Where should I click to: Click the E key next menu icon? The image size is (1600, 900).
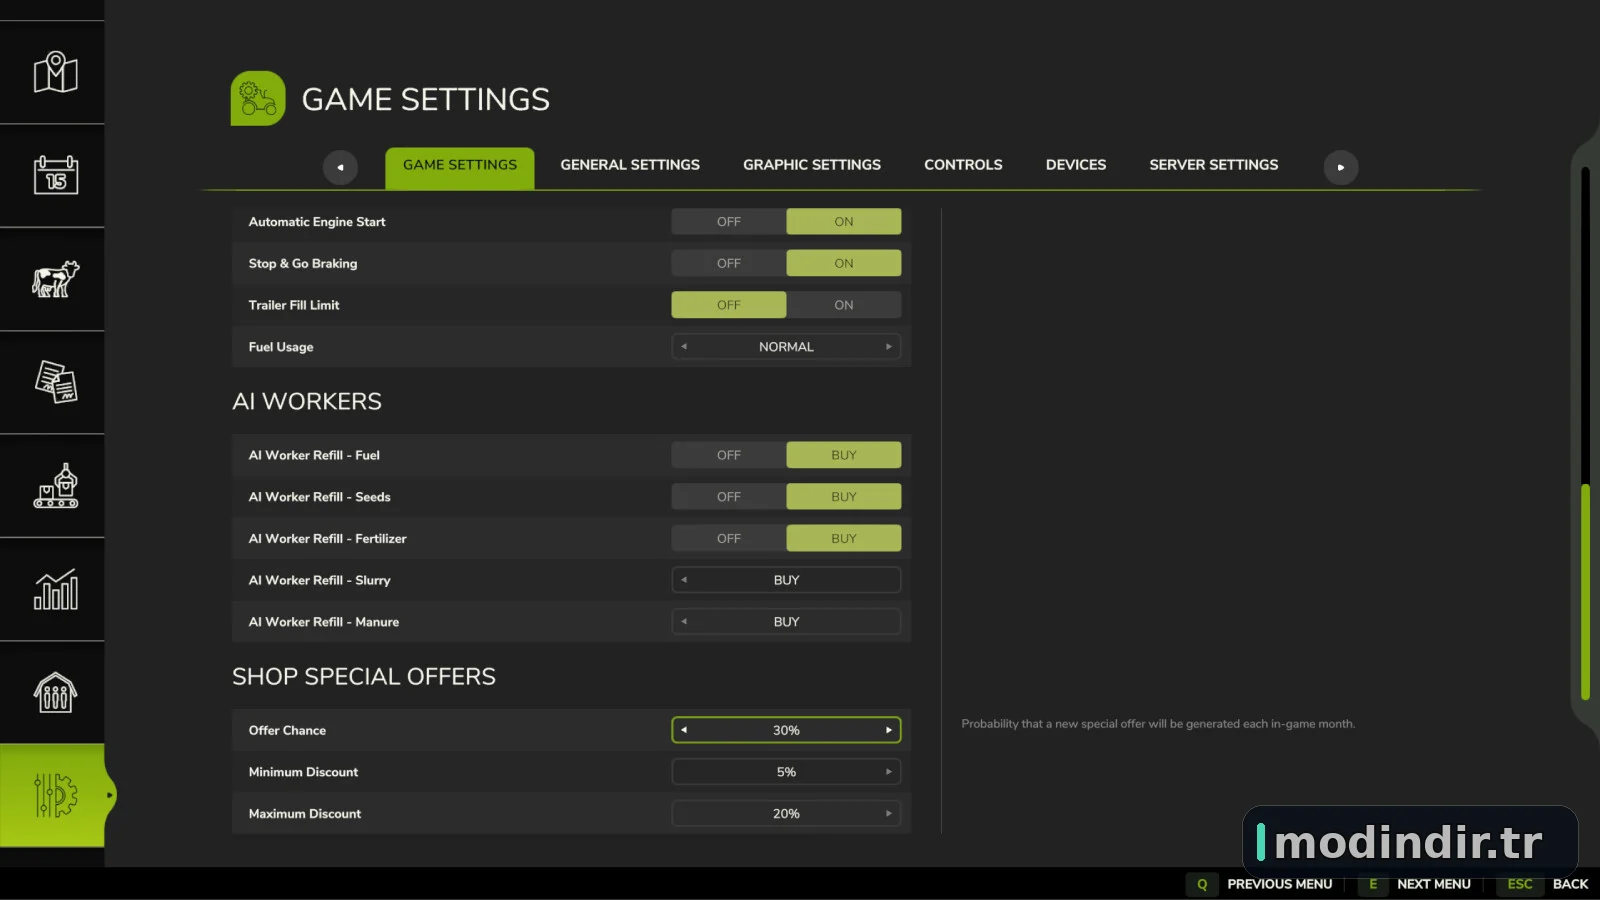[1373, 884]
